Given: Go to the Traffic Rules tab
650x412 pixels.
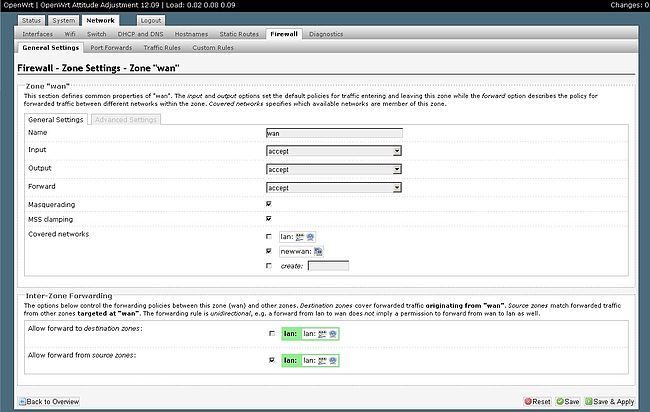Looking at the screenshot, I should point(160,47).
